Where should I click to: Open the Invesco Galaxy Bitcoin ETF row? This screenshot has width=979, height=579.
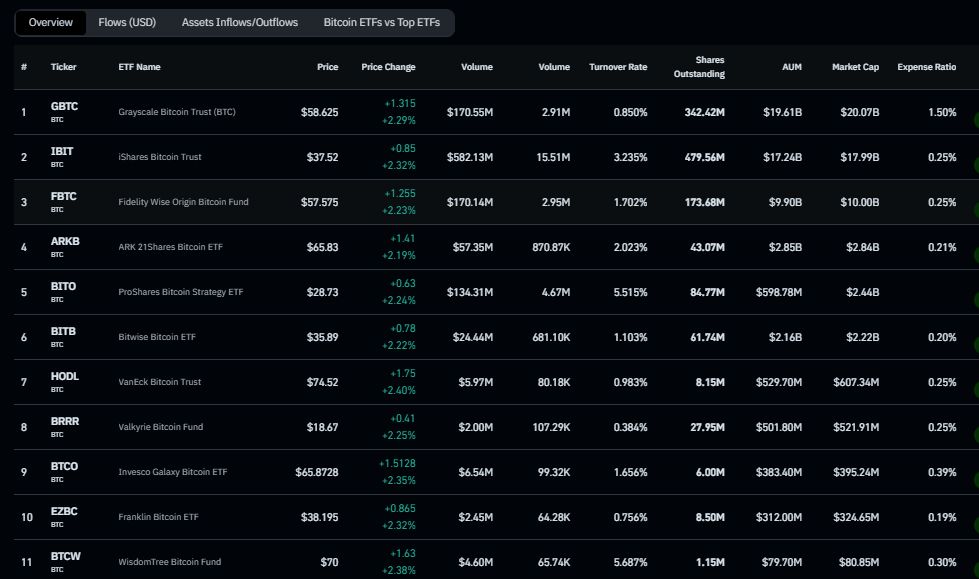click(x=172, y=472)
